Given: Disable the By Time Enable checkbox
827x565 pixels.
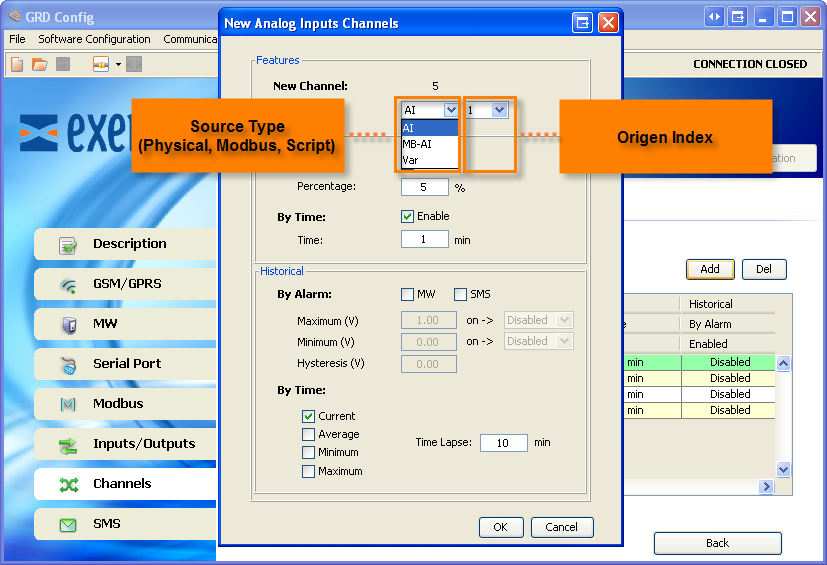Looking at the screenshot, I should pos(408,216).
